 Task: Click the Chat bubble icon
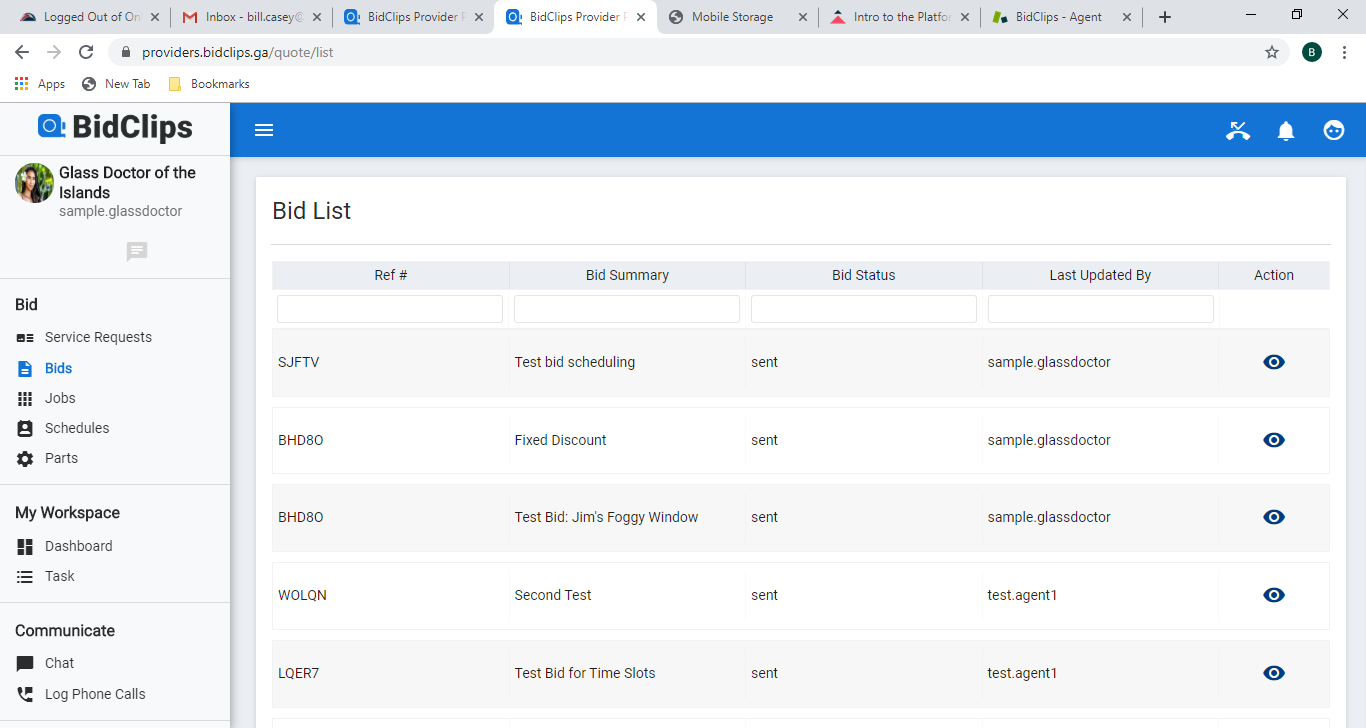(x=25, y=664)
